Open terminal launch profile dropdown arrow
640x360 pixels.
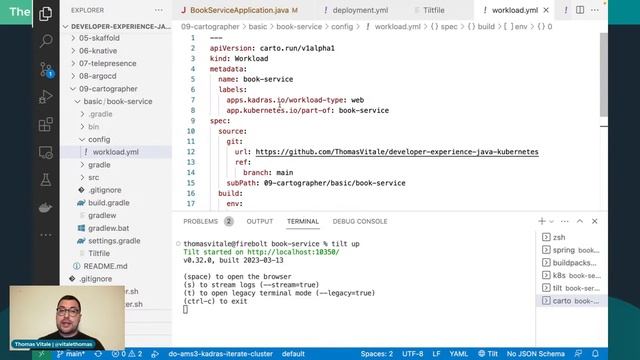(x=551, y=222)
